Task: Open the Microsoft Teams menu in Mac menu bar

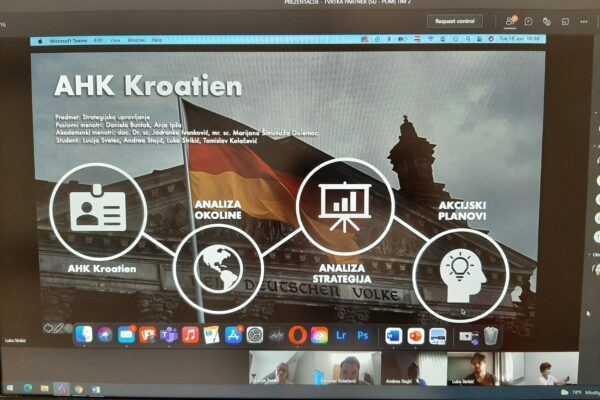Action: pyautogui.click(x=69, y=41)
